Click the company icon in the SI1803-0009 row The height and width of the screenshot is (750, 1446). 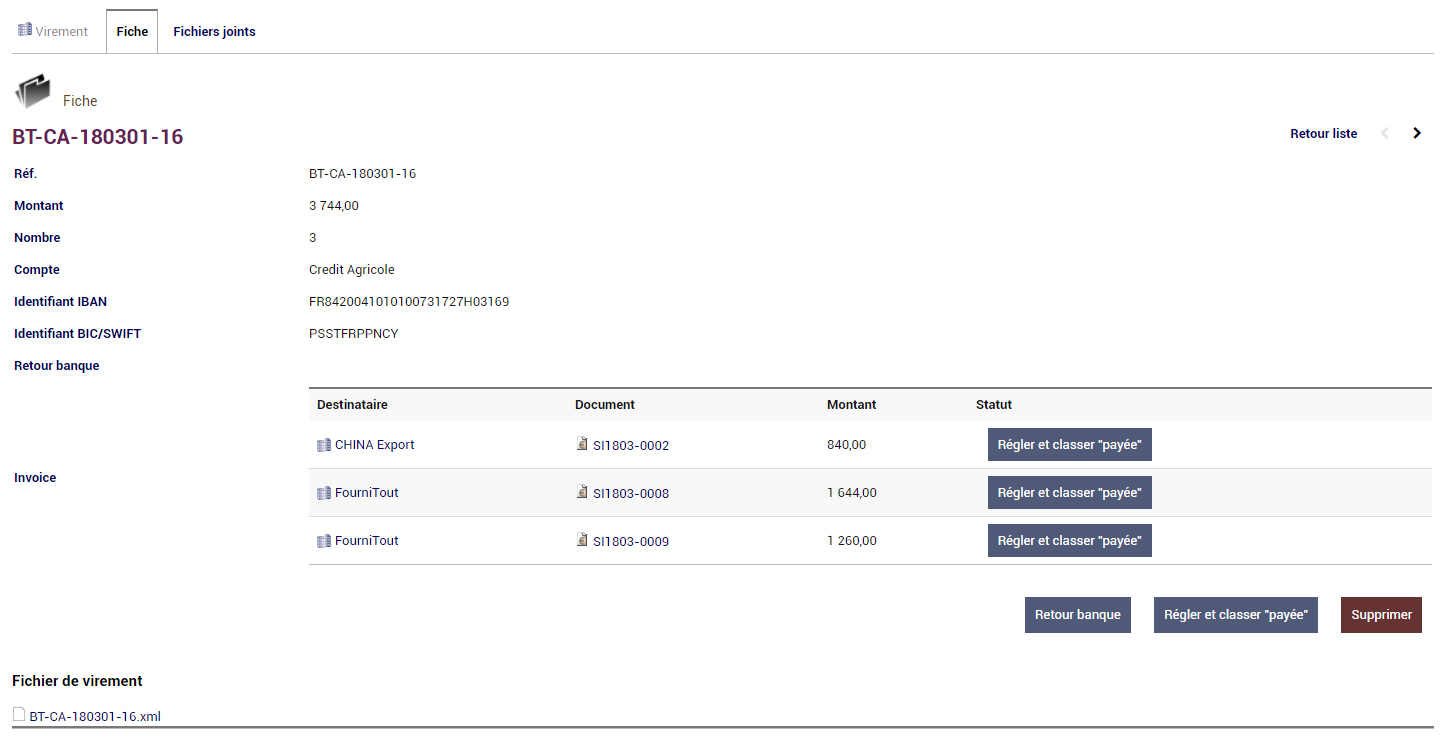coord(323,541)
